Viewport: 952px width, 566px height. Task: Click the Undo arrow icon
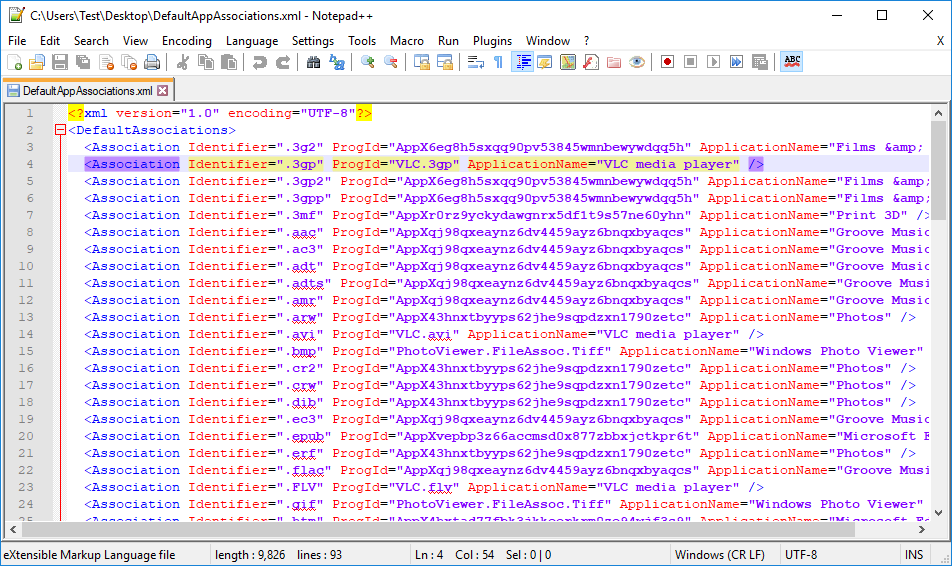[x=260, y=62]
